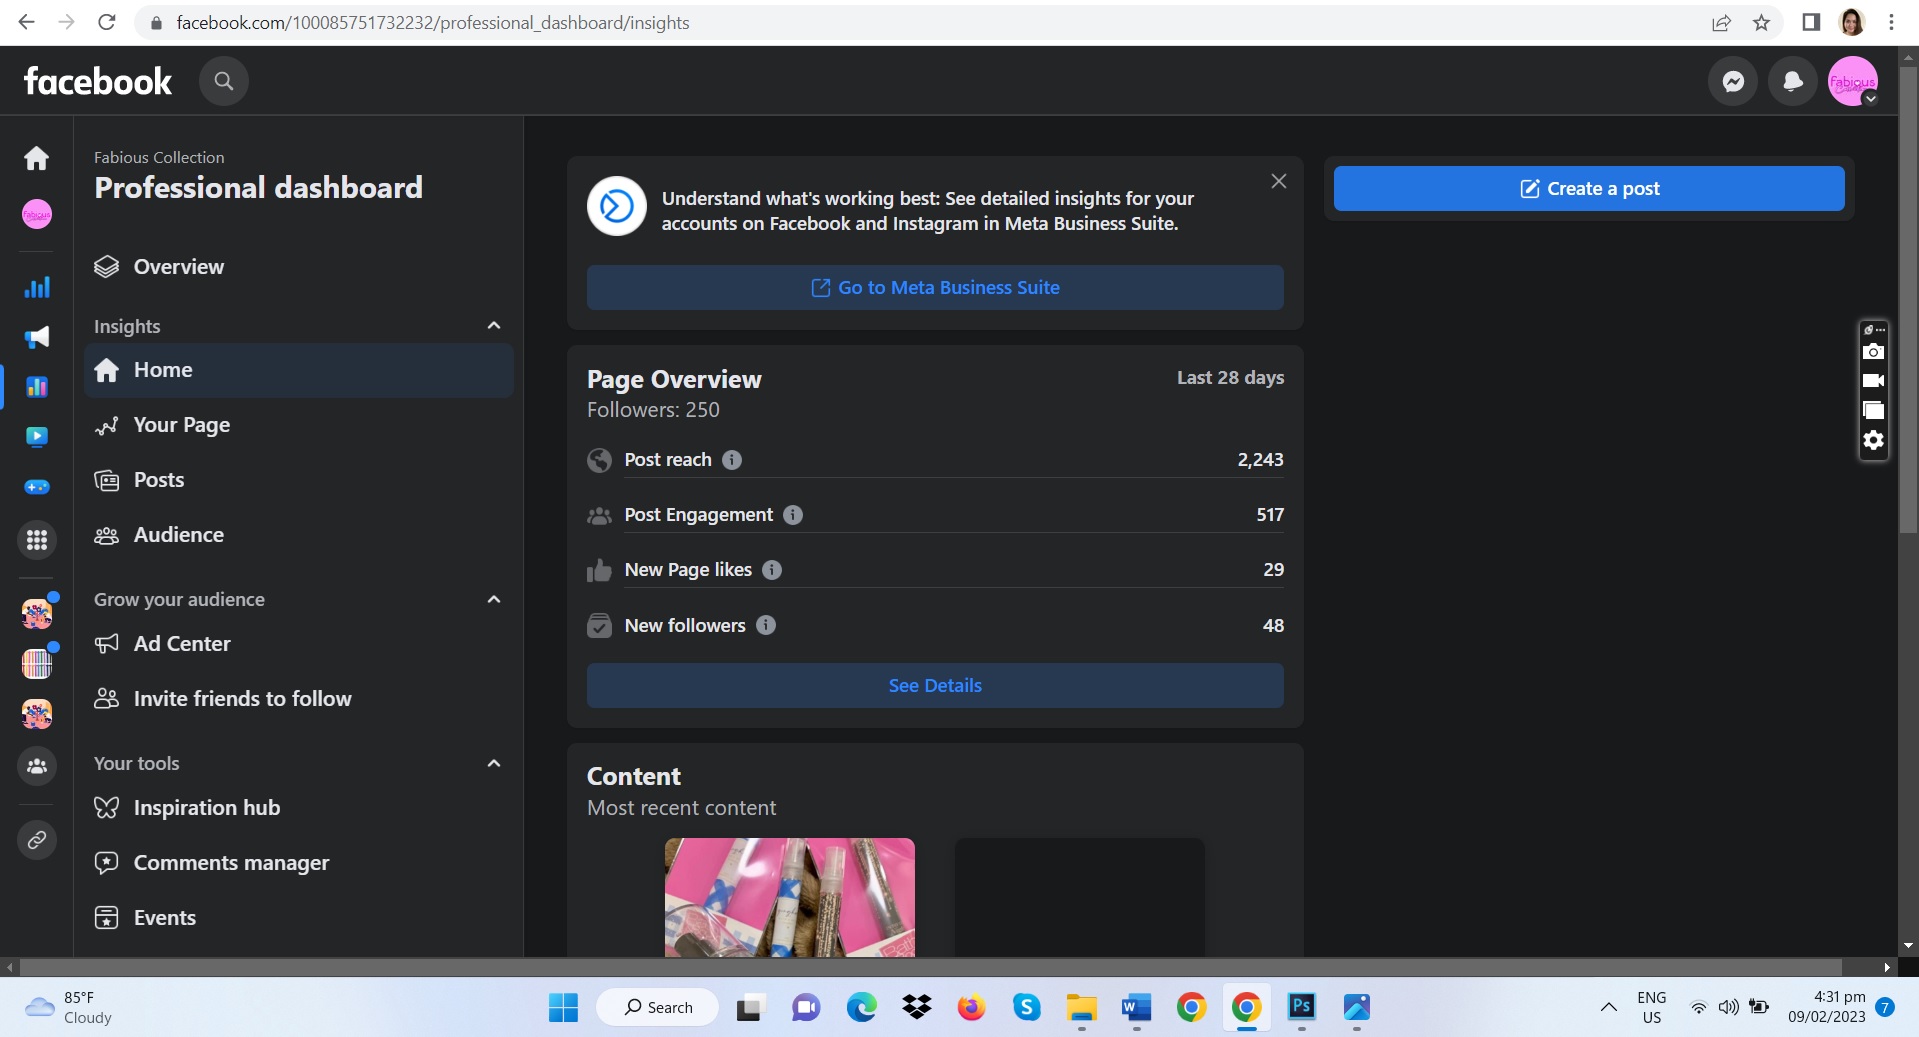This screenshot has height=1037, width=1919.
Task: Open Messenger from the top bar
Action: tap(1733, 81)
